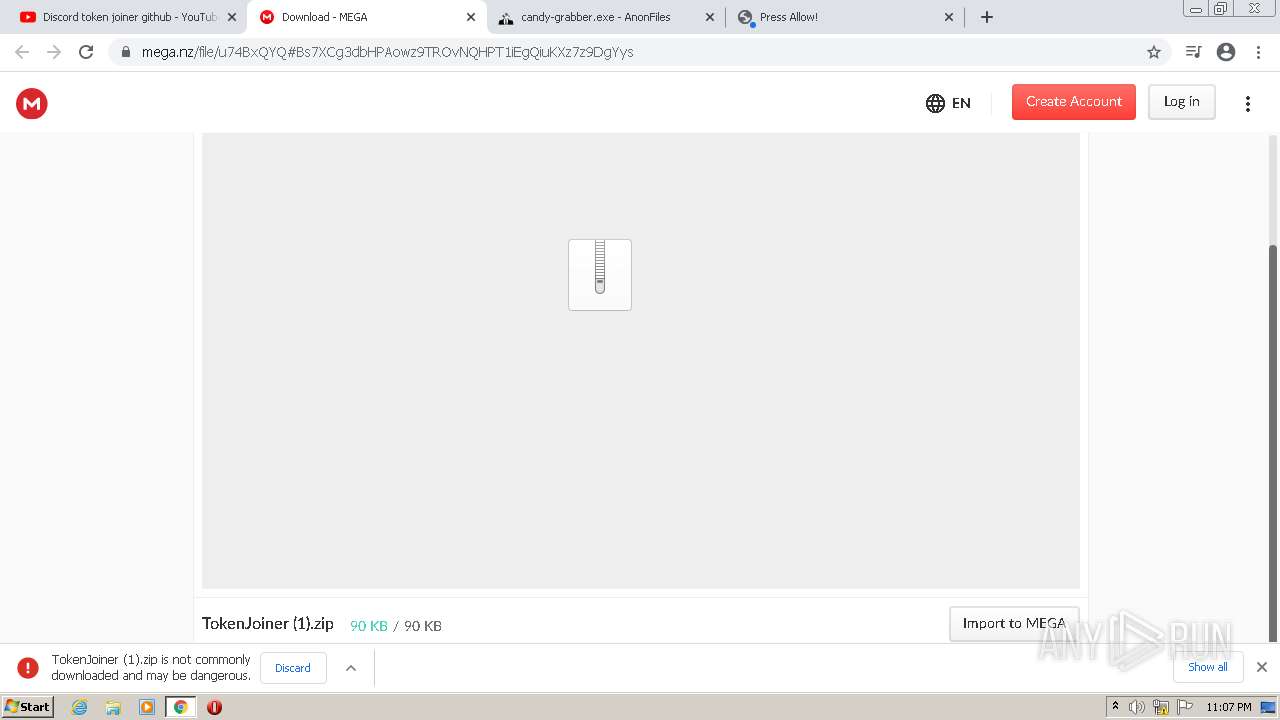Close the downloads bar
Viewport: 1280px width, 720px height.
click(1262, 667)
